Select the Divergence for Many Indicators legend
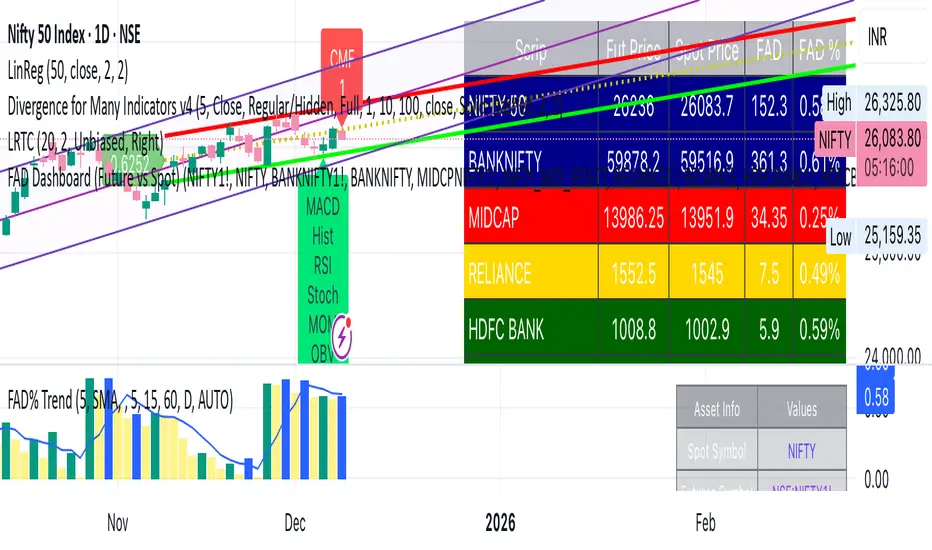Screen dimensions: 932x550 click(x=285, y=106)
